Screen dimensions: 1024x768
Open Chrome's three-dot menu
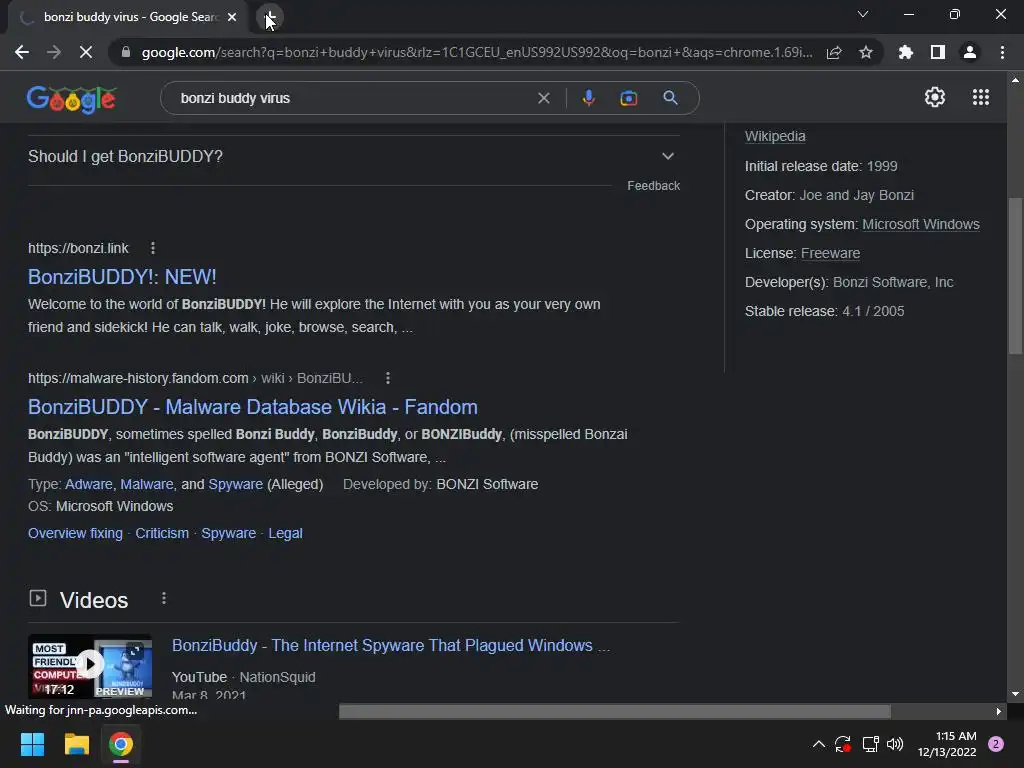coord(1002,52)
